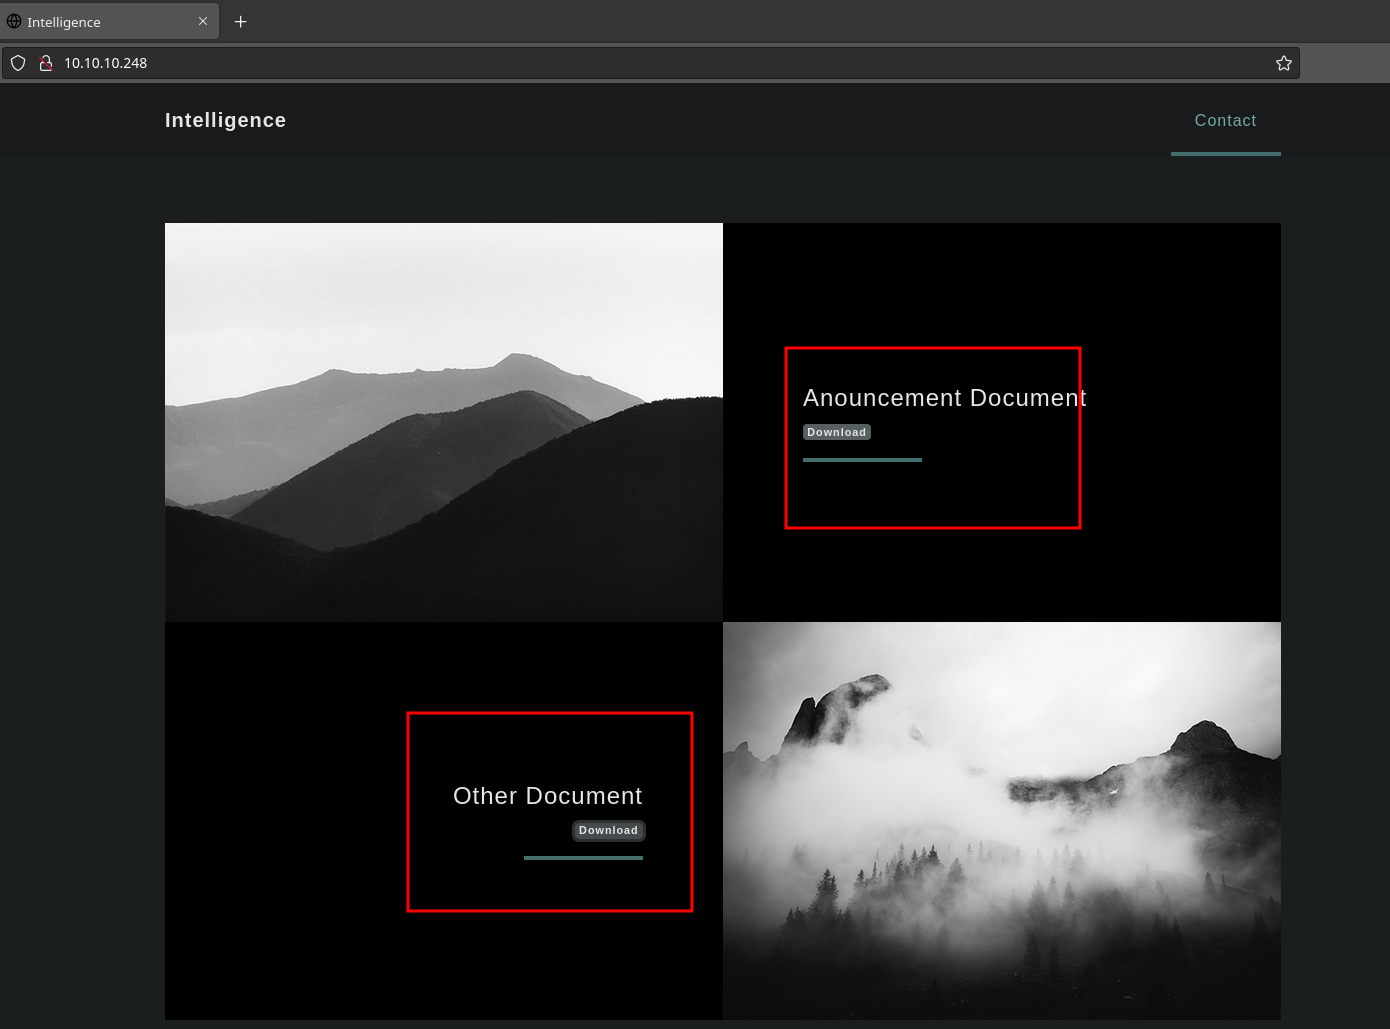Click the Other Document heading text

click(547, 796)
